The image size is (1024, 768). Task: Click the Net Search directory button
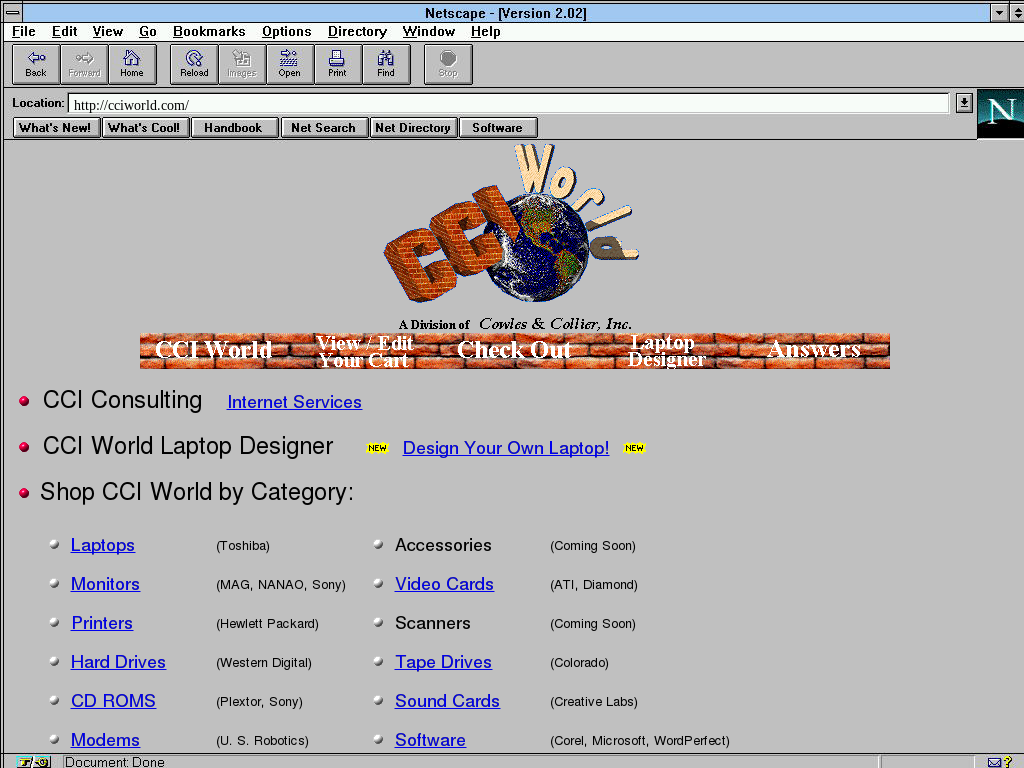(323, 128)
